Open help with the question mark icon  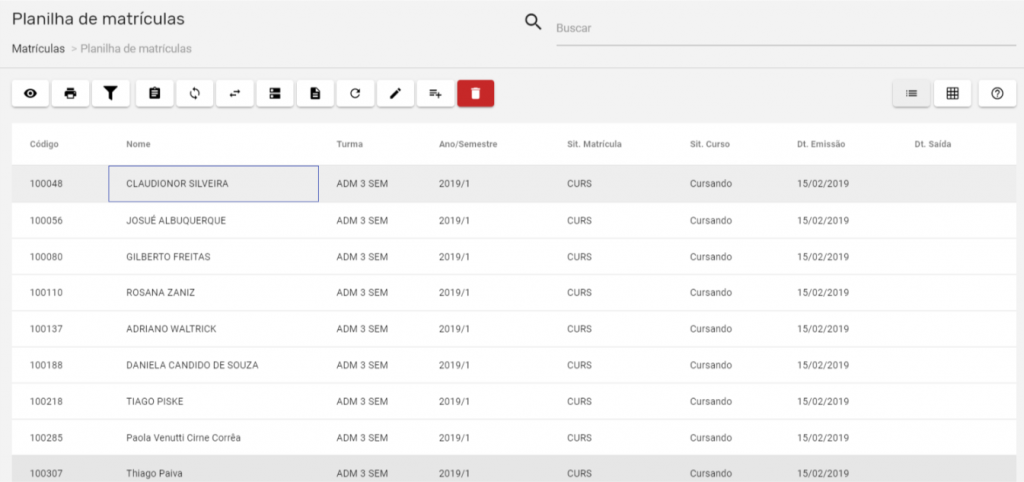(997, 93)
